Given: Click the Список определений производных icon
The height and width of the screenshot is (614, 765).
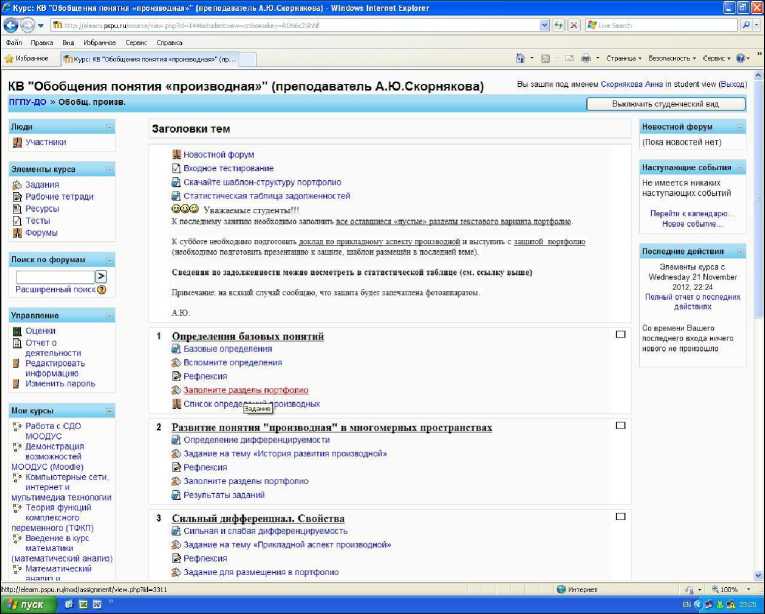Looking at the screenshot, I should (x=176, y=404).
